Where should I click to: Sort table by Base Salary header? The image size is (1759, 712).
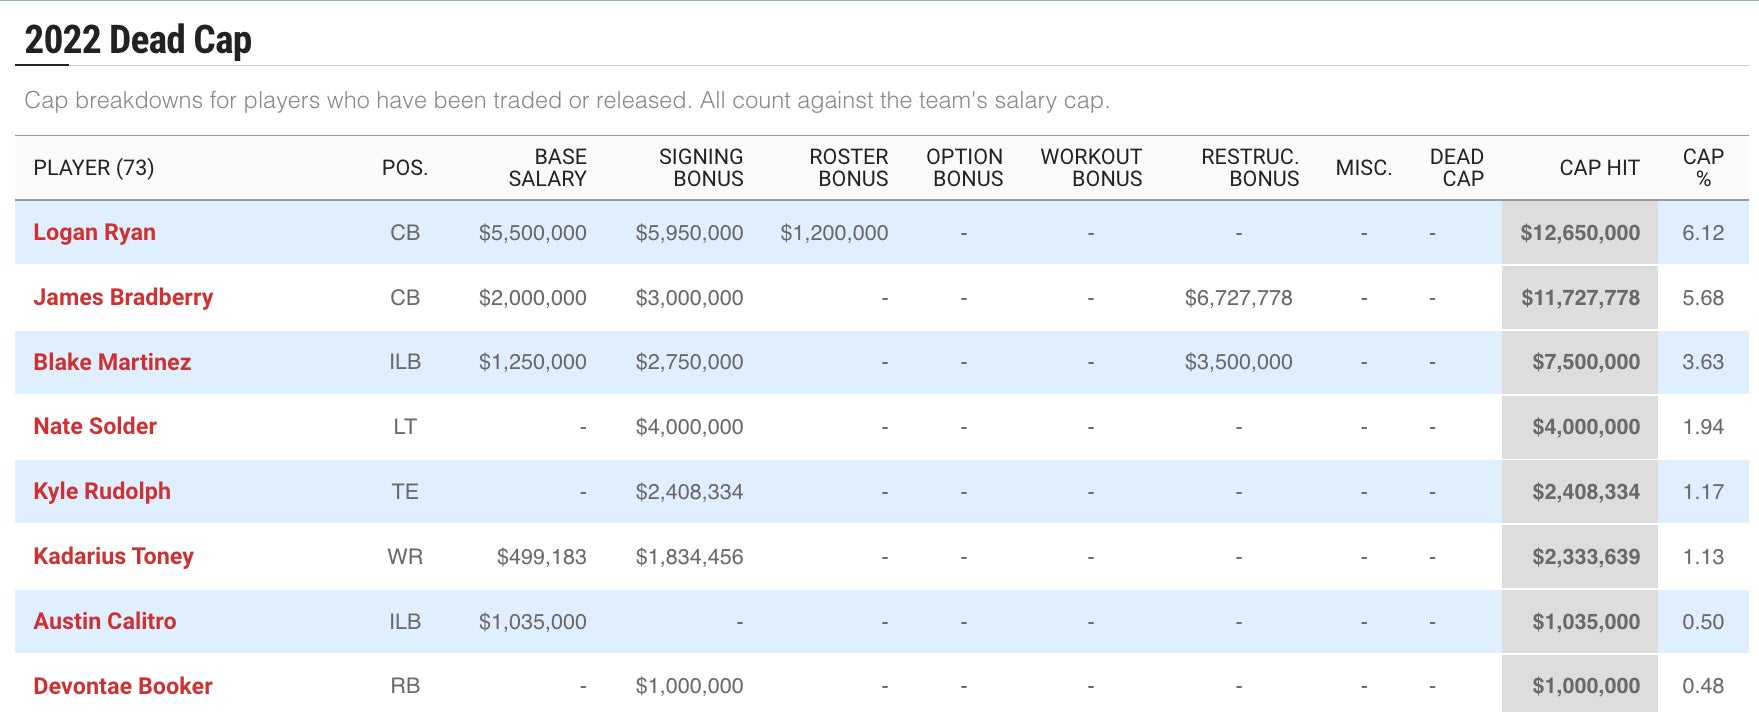(x=547, y=168)
